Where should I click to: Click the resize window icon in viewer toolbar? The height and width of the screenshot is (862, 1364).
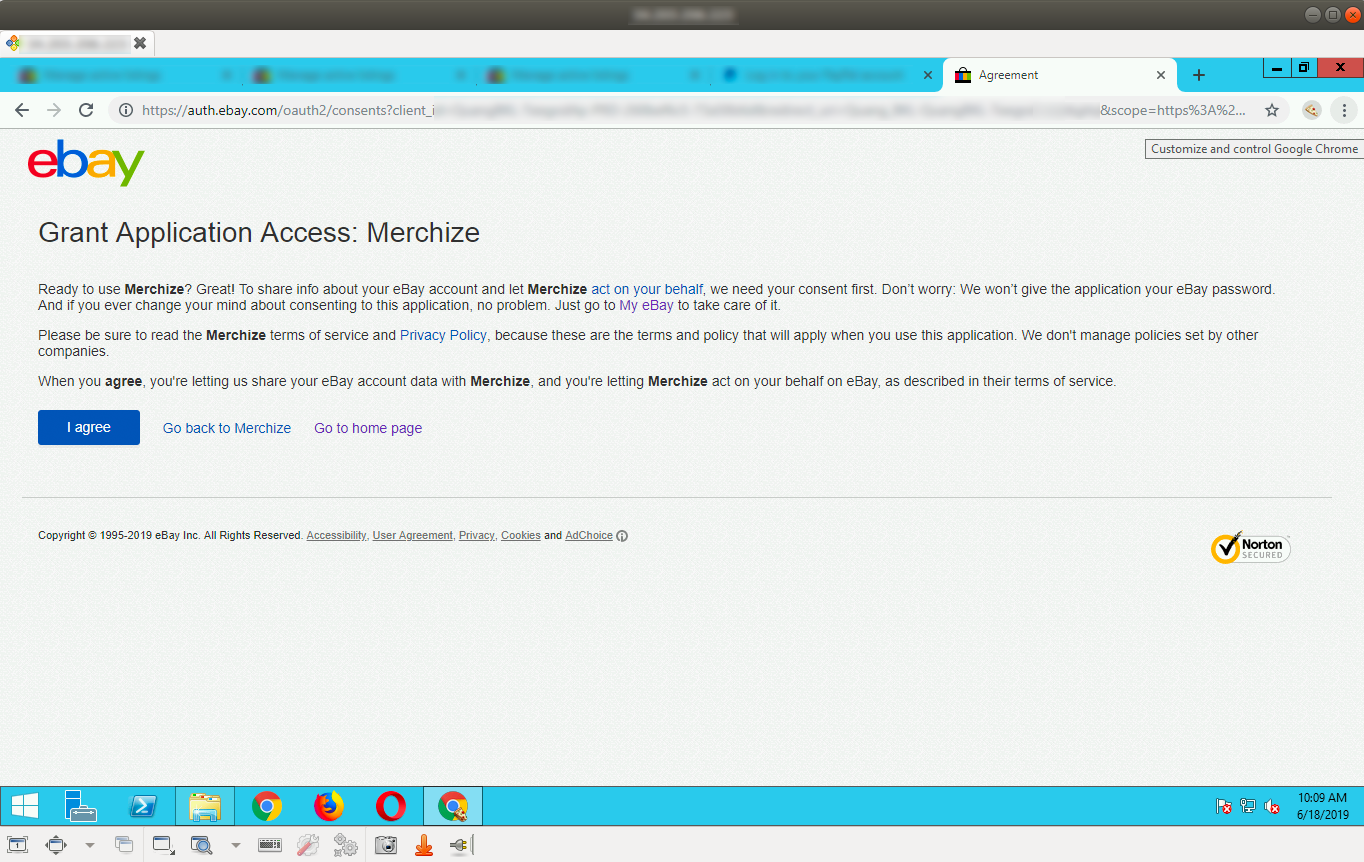click(x=164, y=845)
